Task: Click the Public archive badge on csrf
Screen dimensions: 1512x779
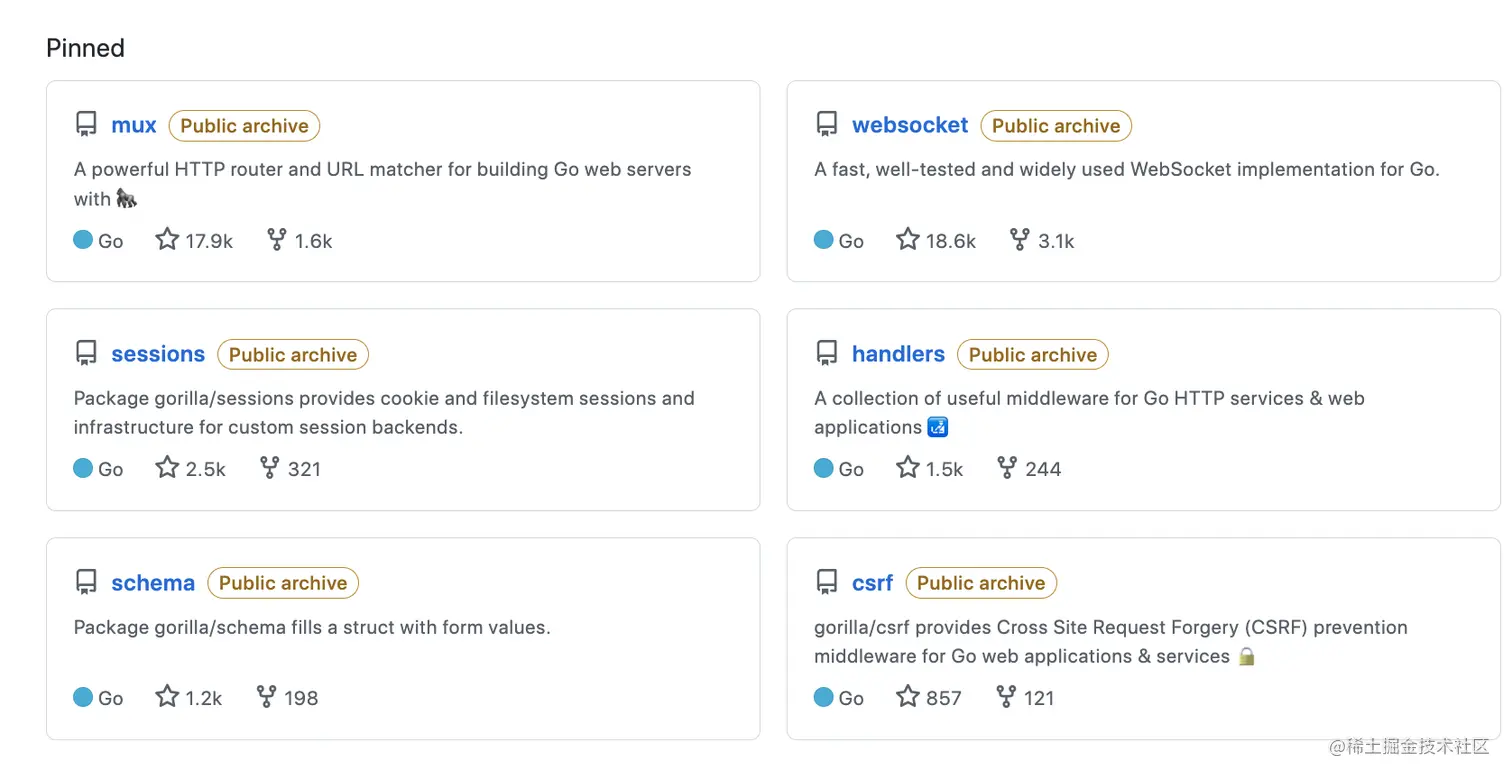Action: [x=981, y=583]
